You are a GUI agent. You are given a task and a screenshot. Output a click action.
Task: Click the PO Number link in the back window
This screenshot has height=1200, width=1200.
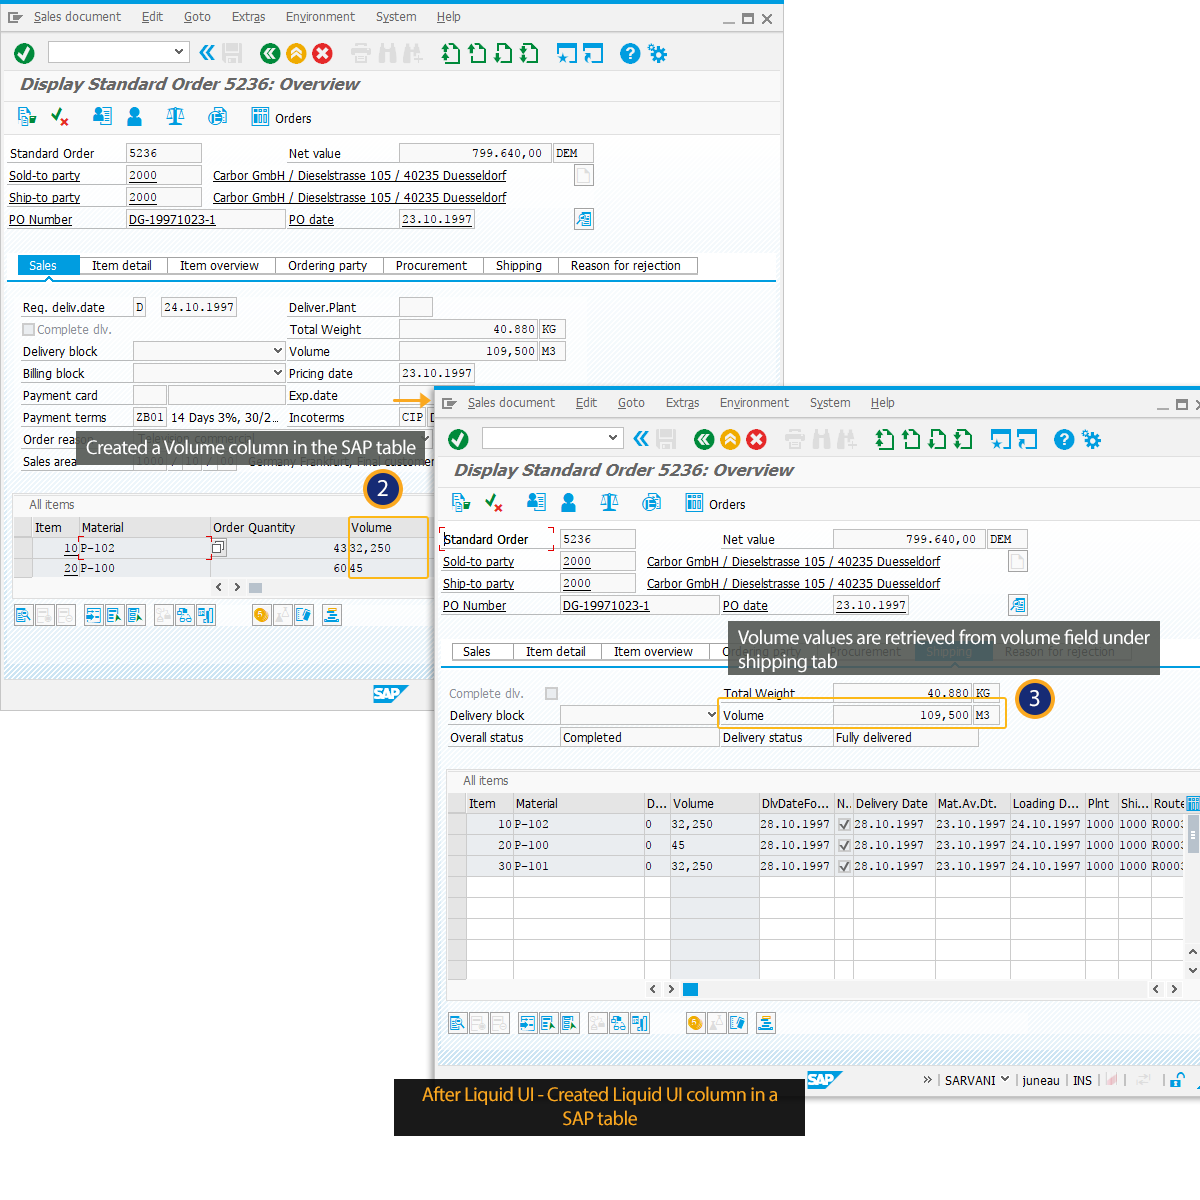click(x=41, y=220)
